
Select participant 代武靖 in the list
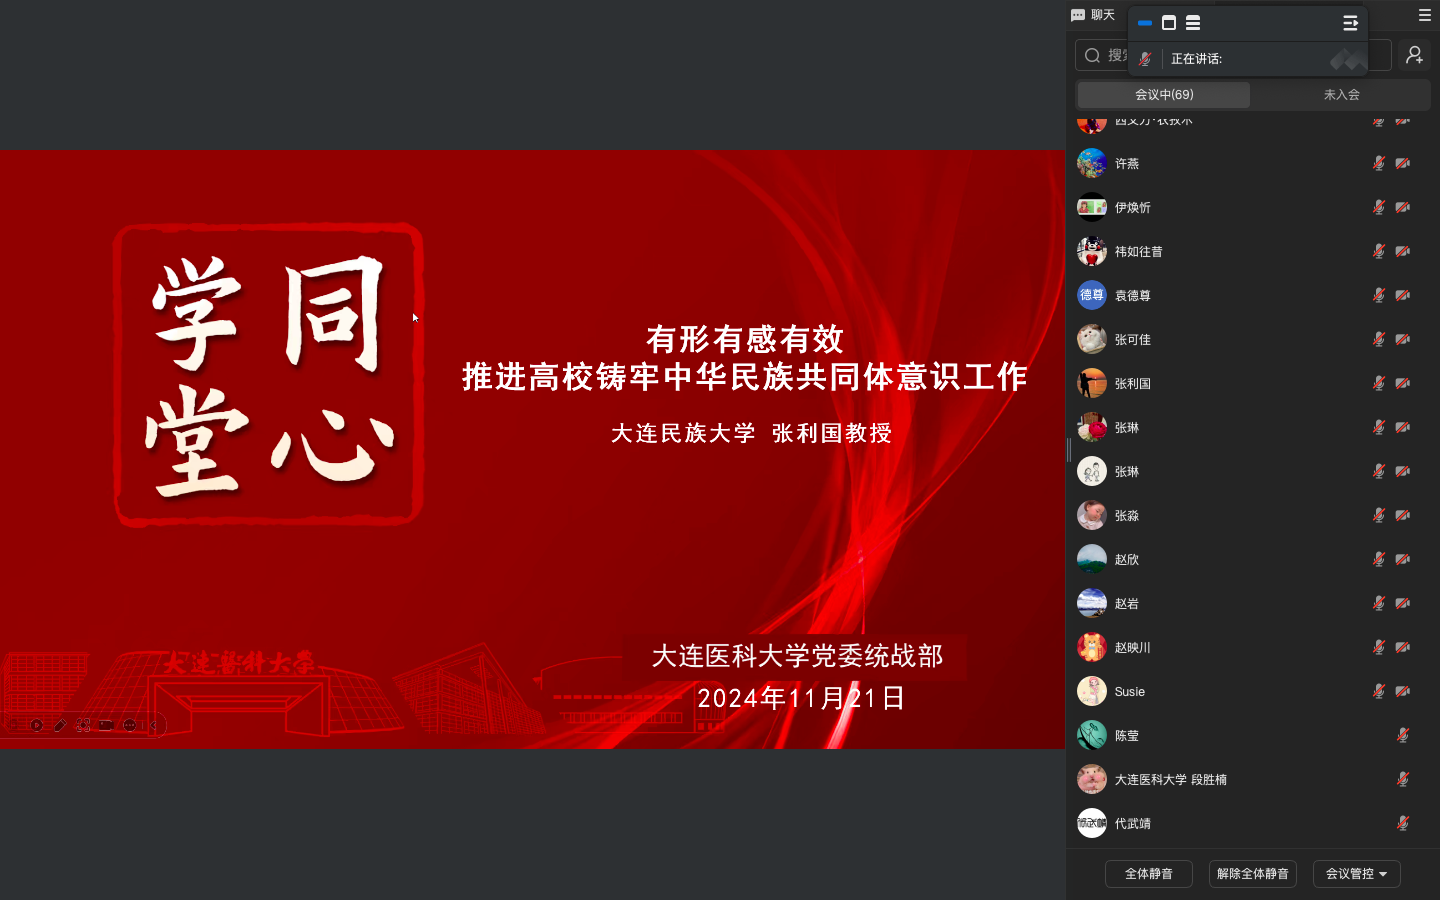click(x=1252, y=823)
